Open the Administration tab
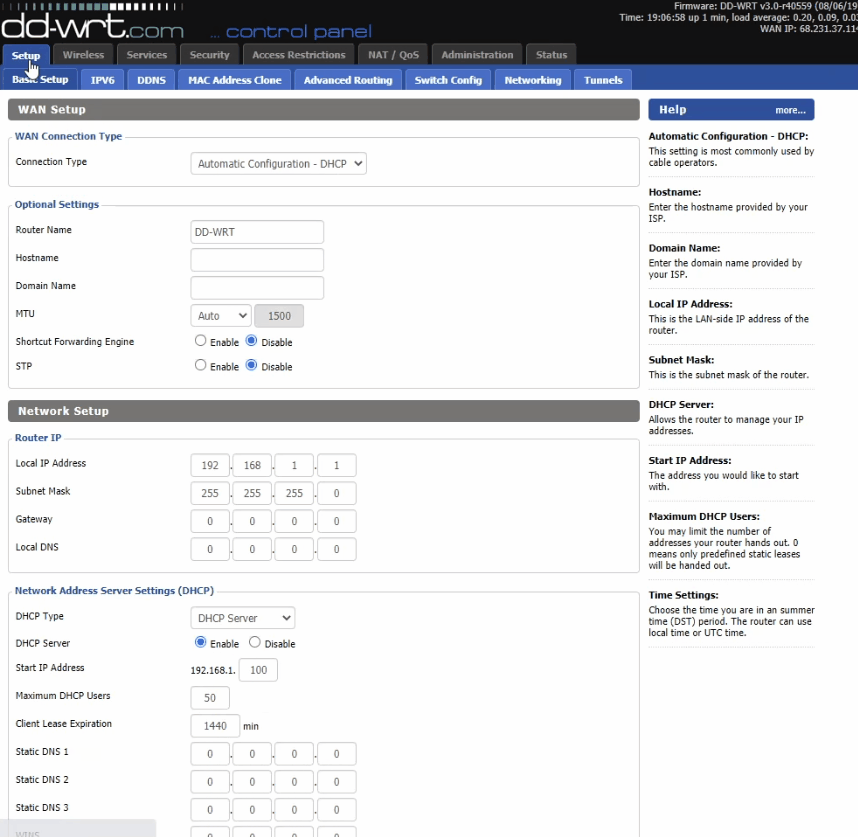858x837 pixels. pyautogui.click(x=477, y=55)
